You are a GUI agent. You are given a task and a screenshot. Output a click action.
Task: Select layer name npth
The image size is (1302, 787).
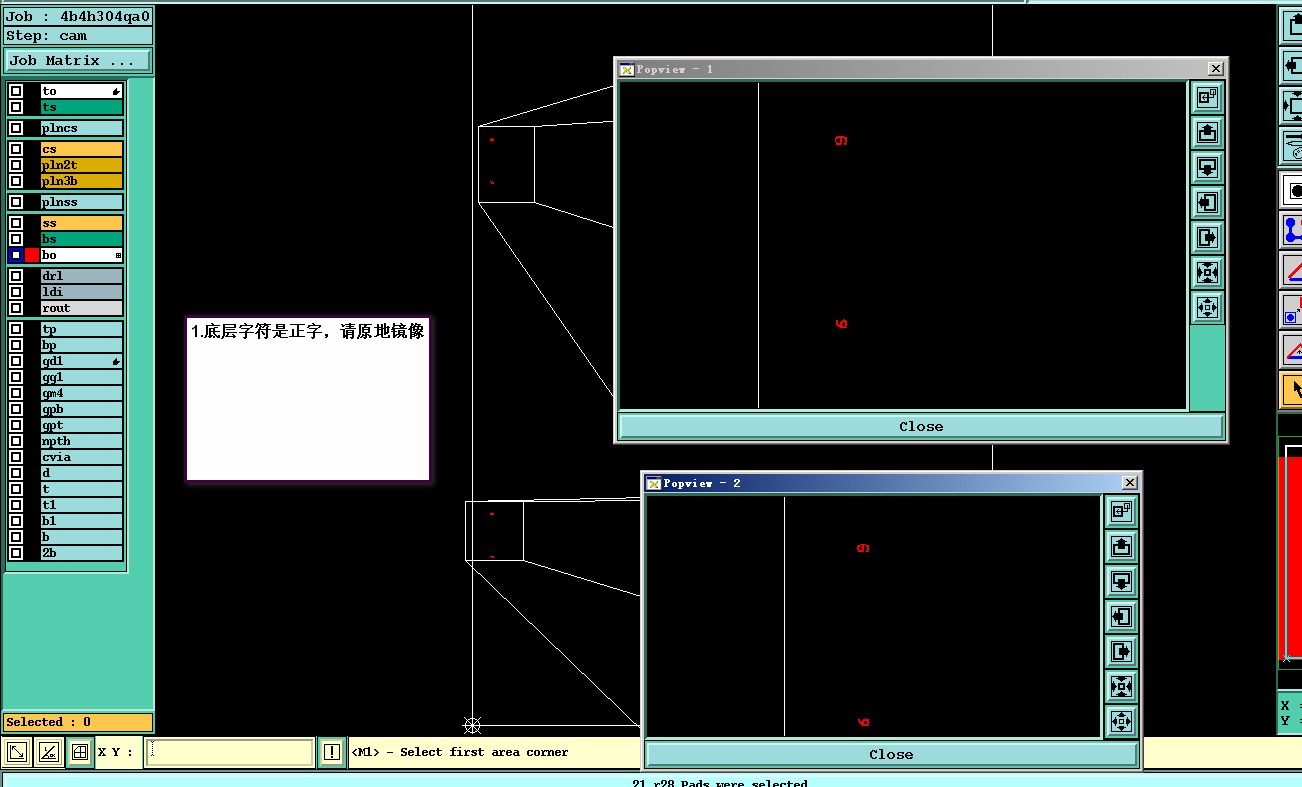(82, 441)
